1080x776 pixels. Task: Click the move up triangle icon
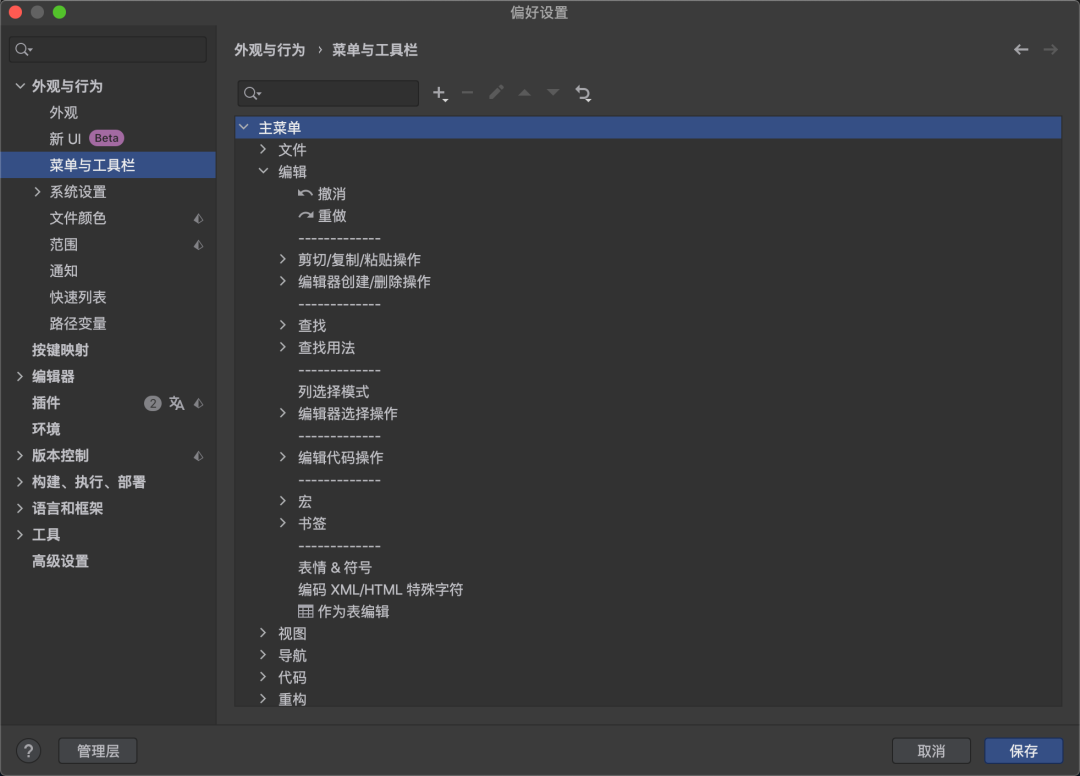[x=525, y=92]
